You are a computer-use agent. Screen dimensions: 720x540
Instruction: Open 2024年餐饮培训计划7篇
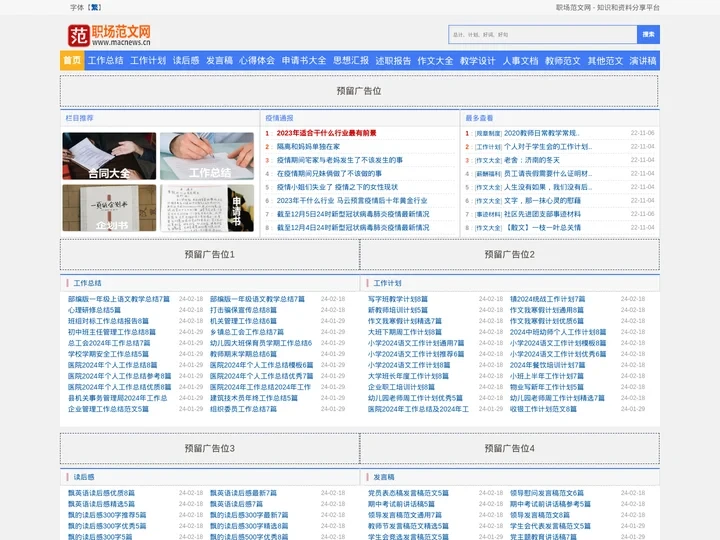pos(547,365)
